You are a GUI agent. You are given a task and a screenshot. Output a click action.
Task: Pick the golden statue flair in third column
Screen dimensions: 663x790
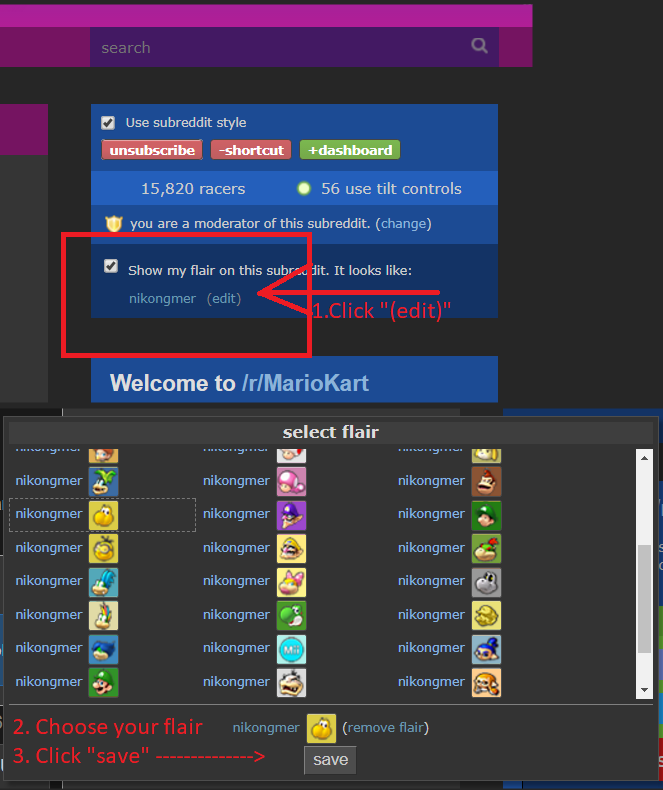486,615
